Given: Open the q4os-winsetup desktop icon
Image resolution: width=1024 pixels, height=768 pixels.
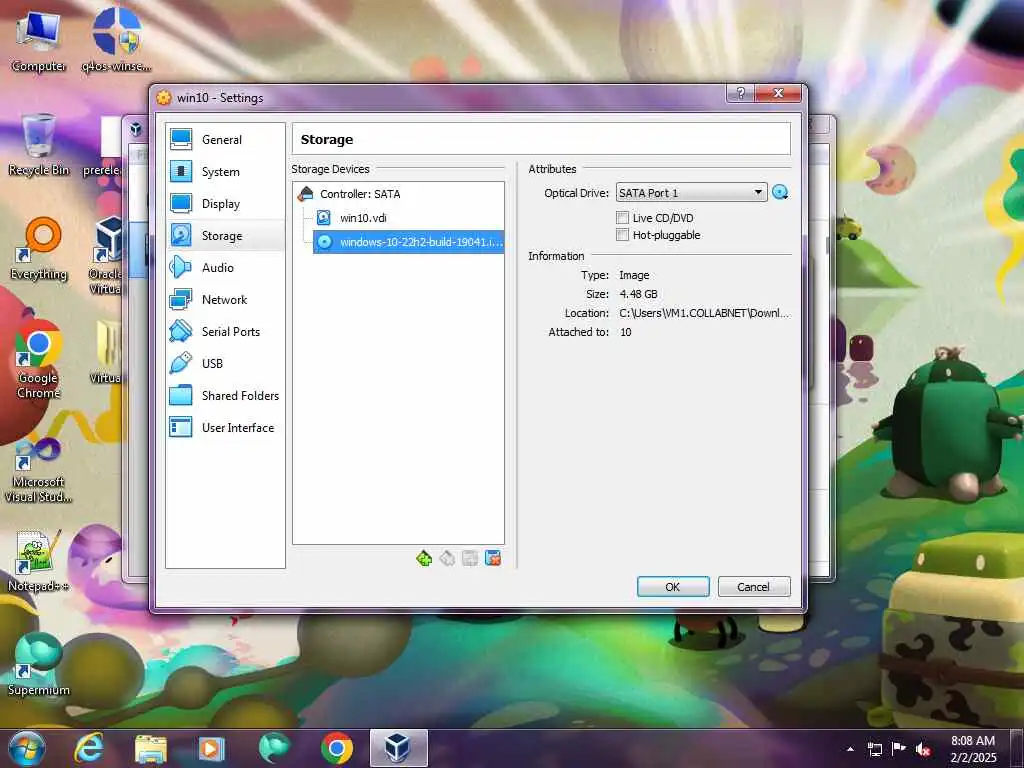Looking at the screenshot, I should [116, 41].
